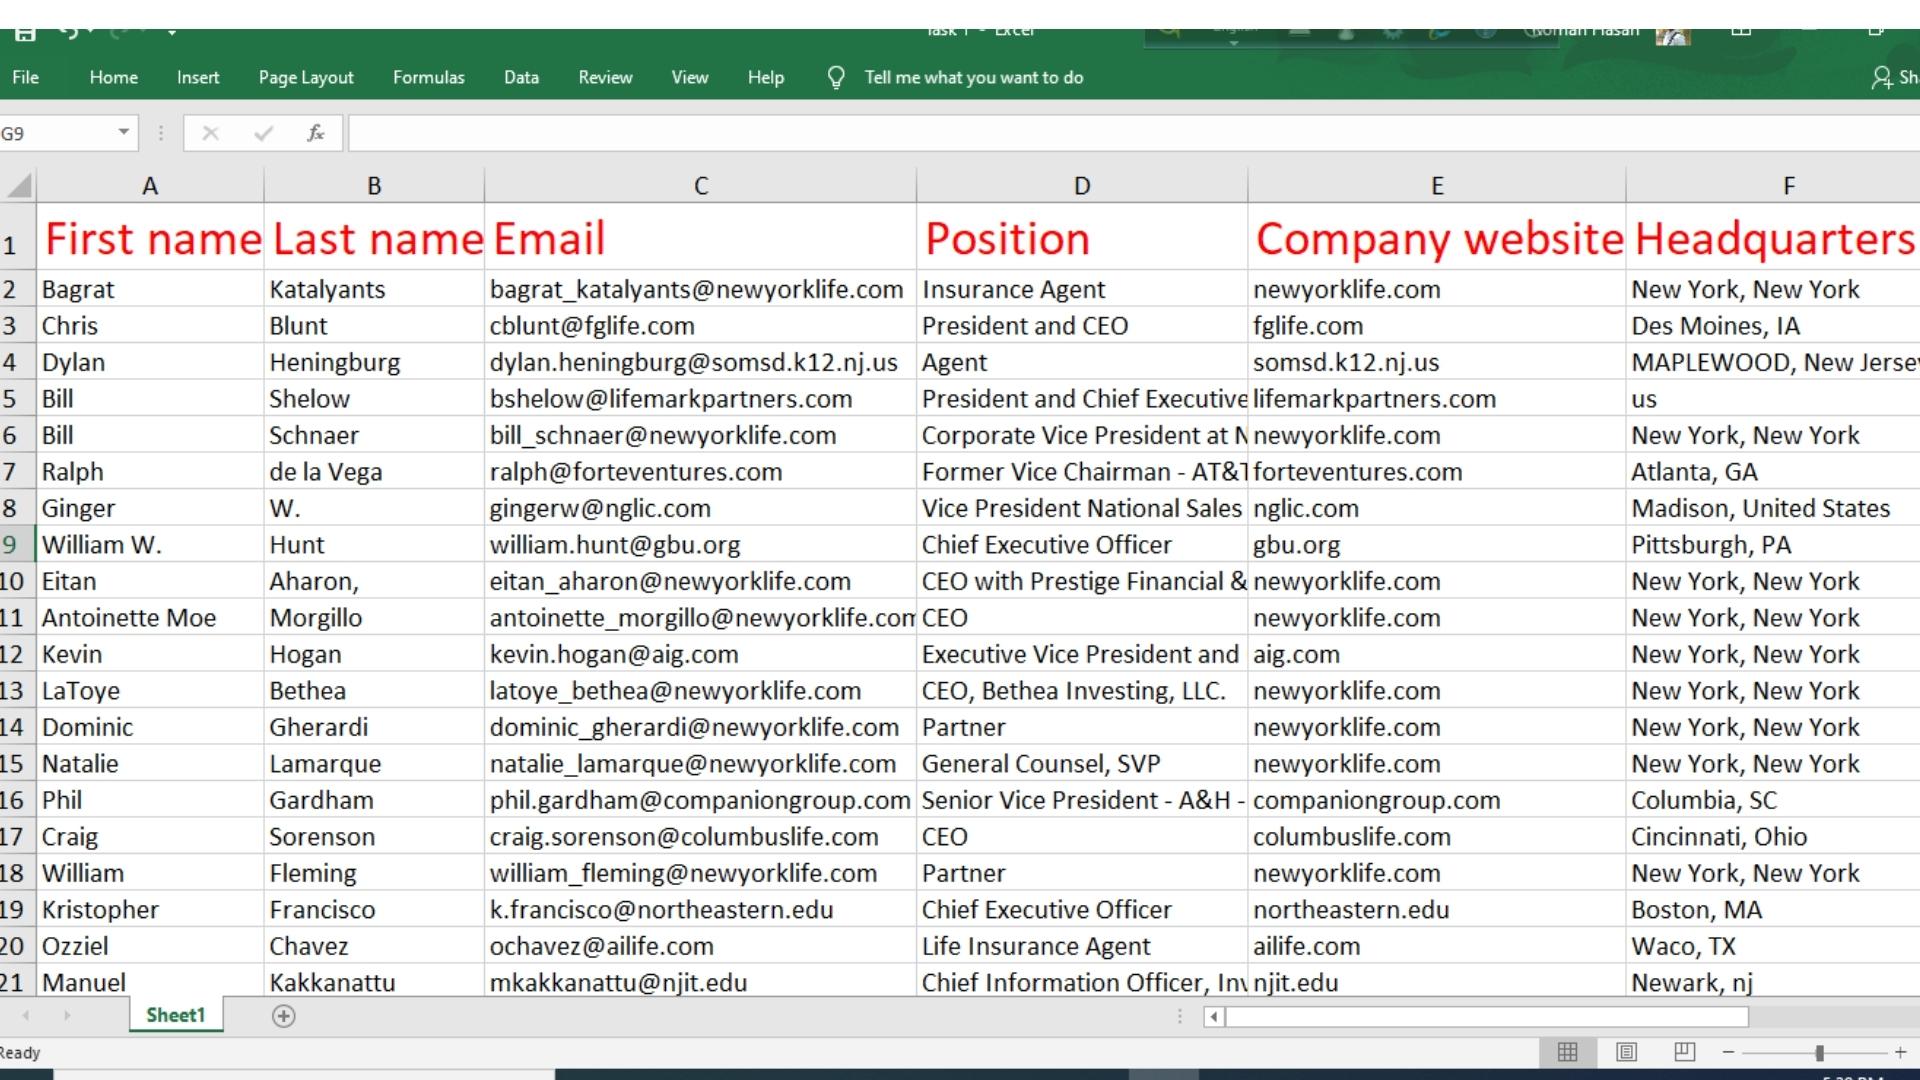Select the Sheet1 tab

pyautogui.click(x=175, y=1014)
